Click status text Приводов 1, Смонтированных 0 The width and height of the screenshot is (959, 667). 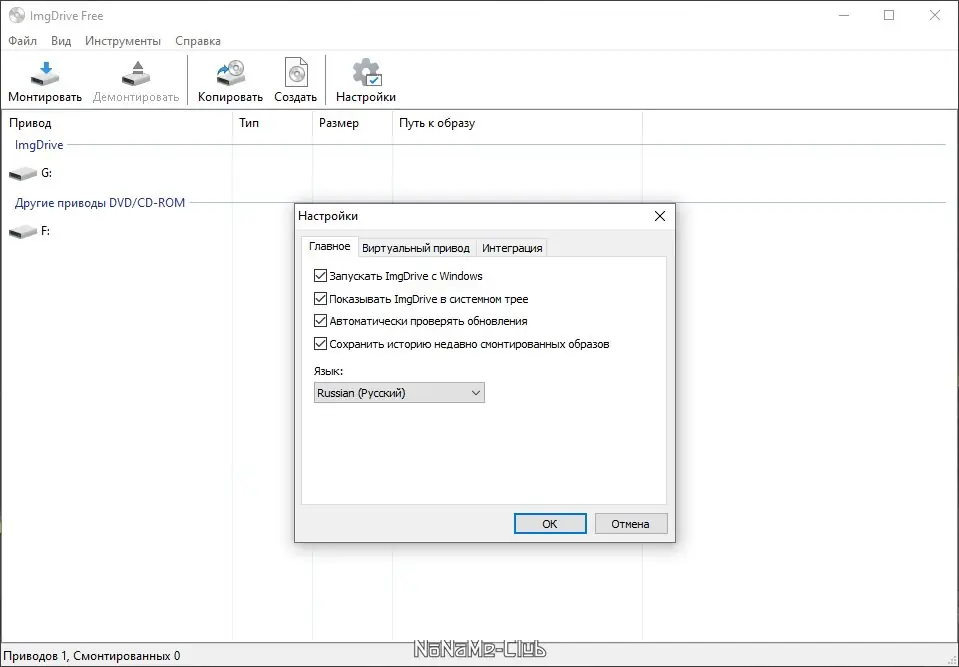92,656
